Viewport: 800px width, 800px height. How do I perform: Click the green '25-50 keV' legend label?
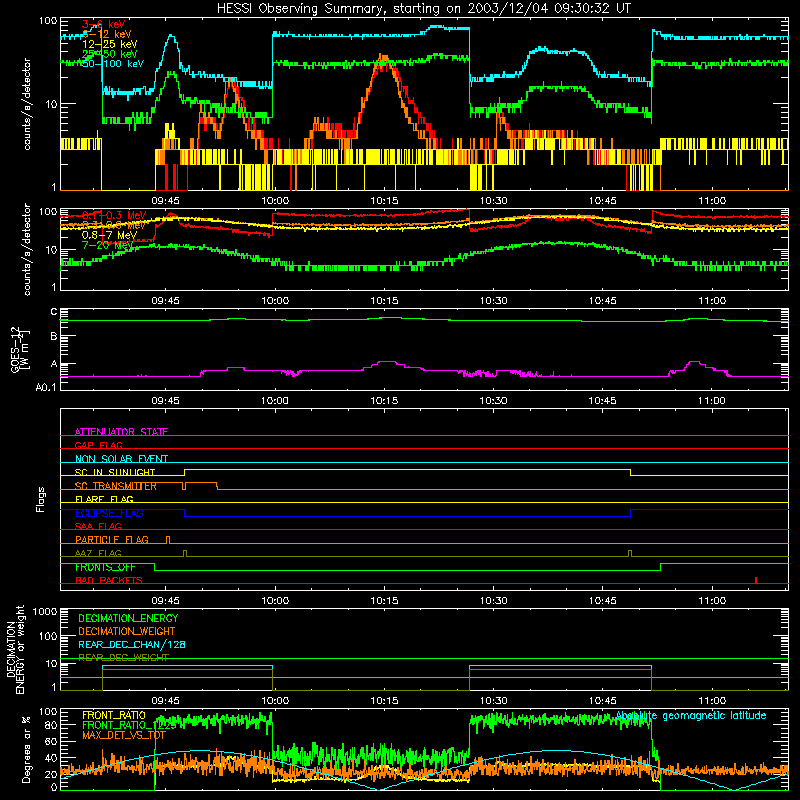[x=109, y=54]
